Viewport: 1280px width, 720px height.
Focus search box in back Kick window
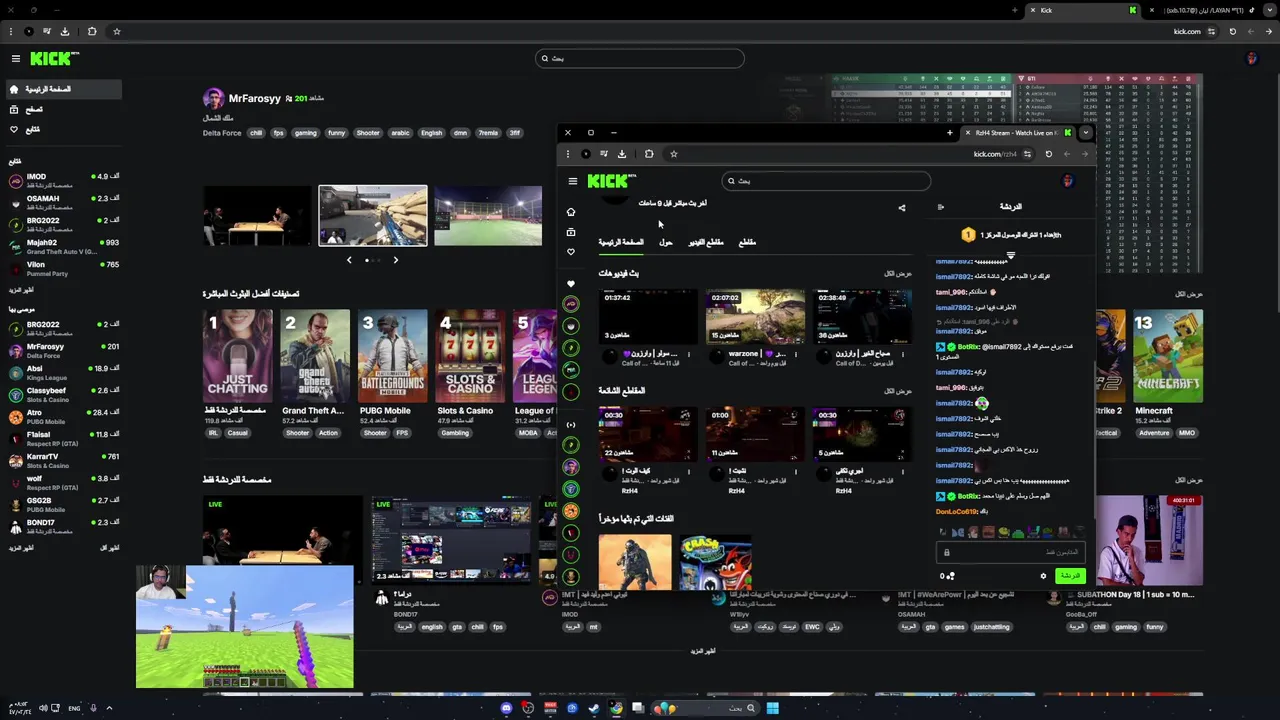(x=640, y=58)
